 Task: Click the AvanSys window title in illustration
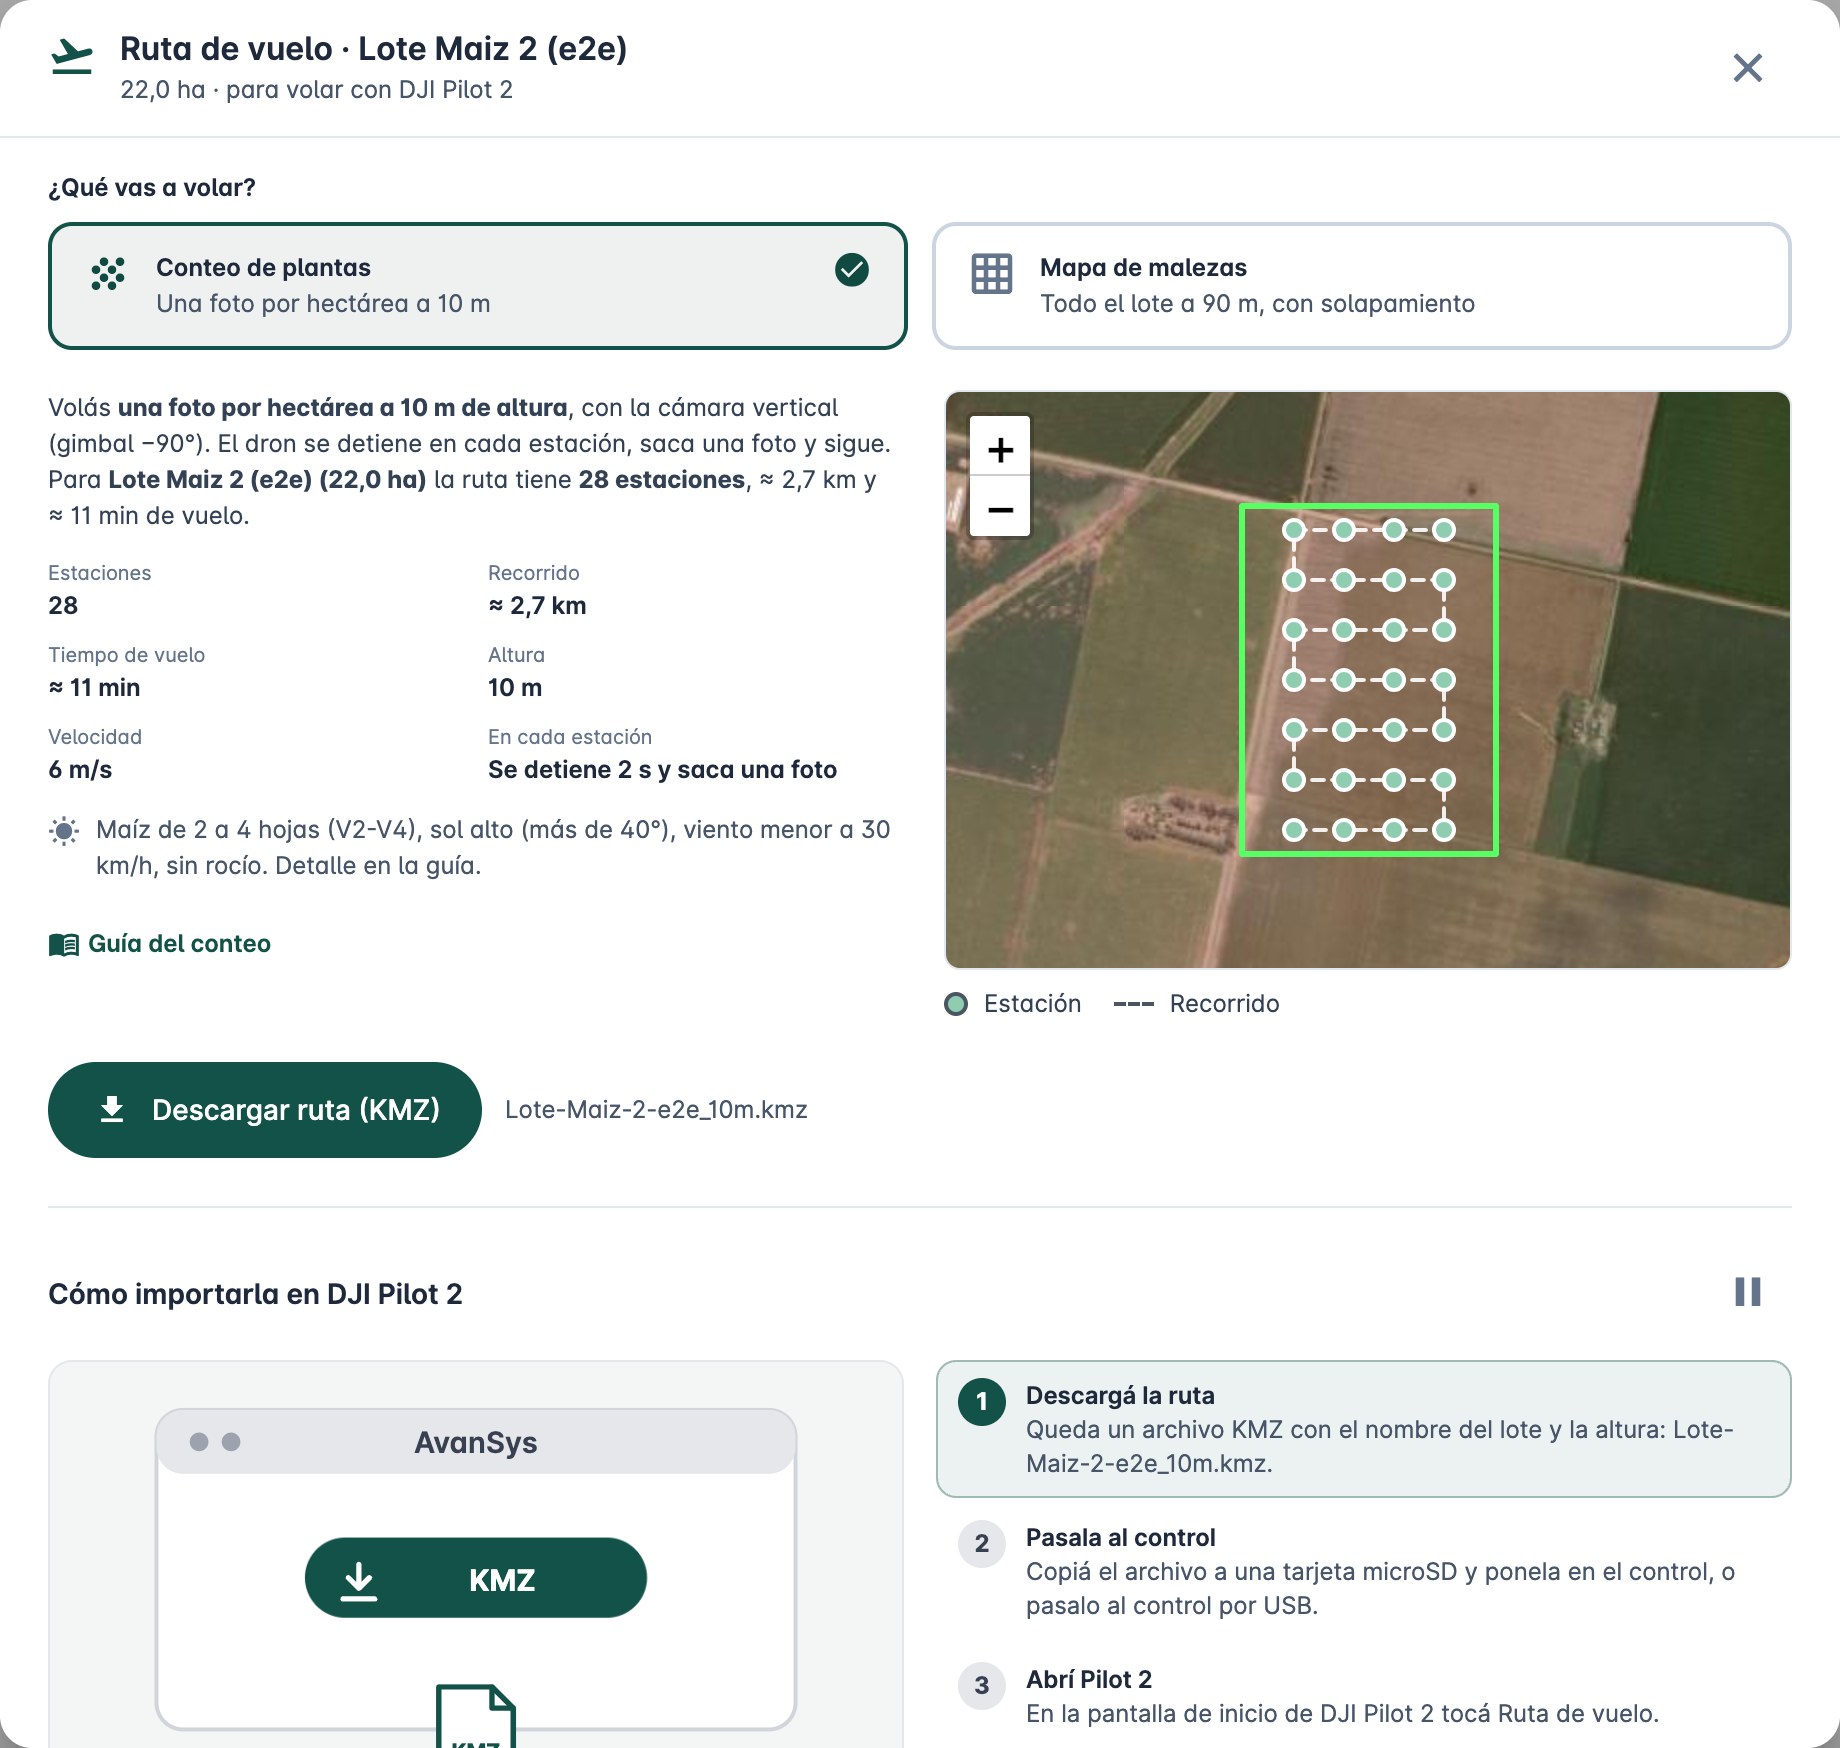[476, 1442]
